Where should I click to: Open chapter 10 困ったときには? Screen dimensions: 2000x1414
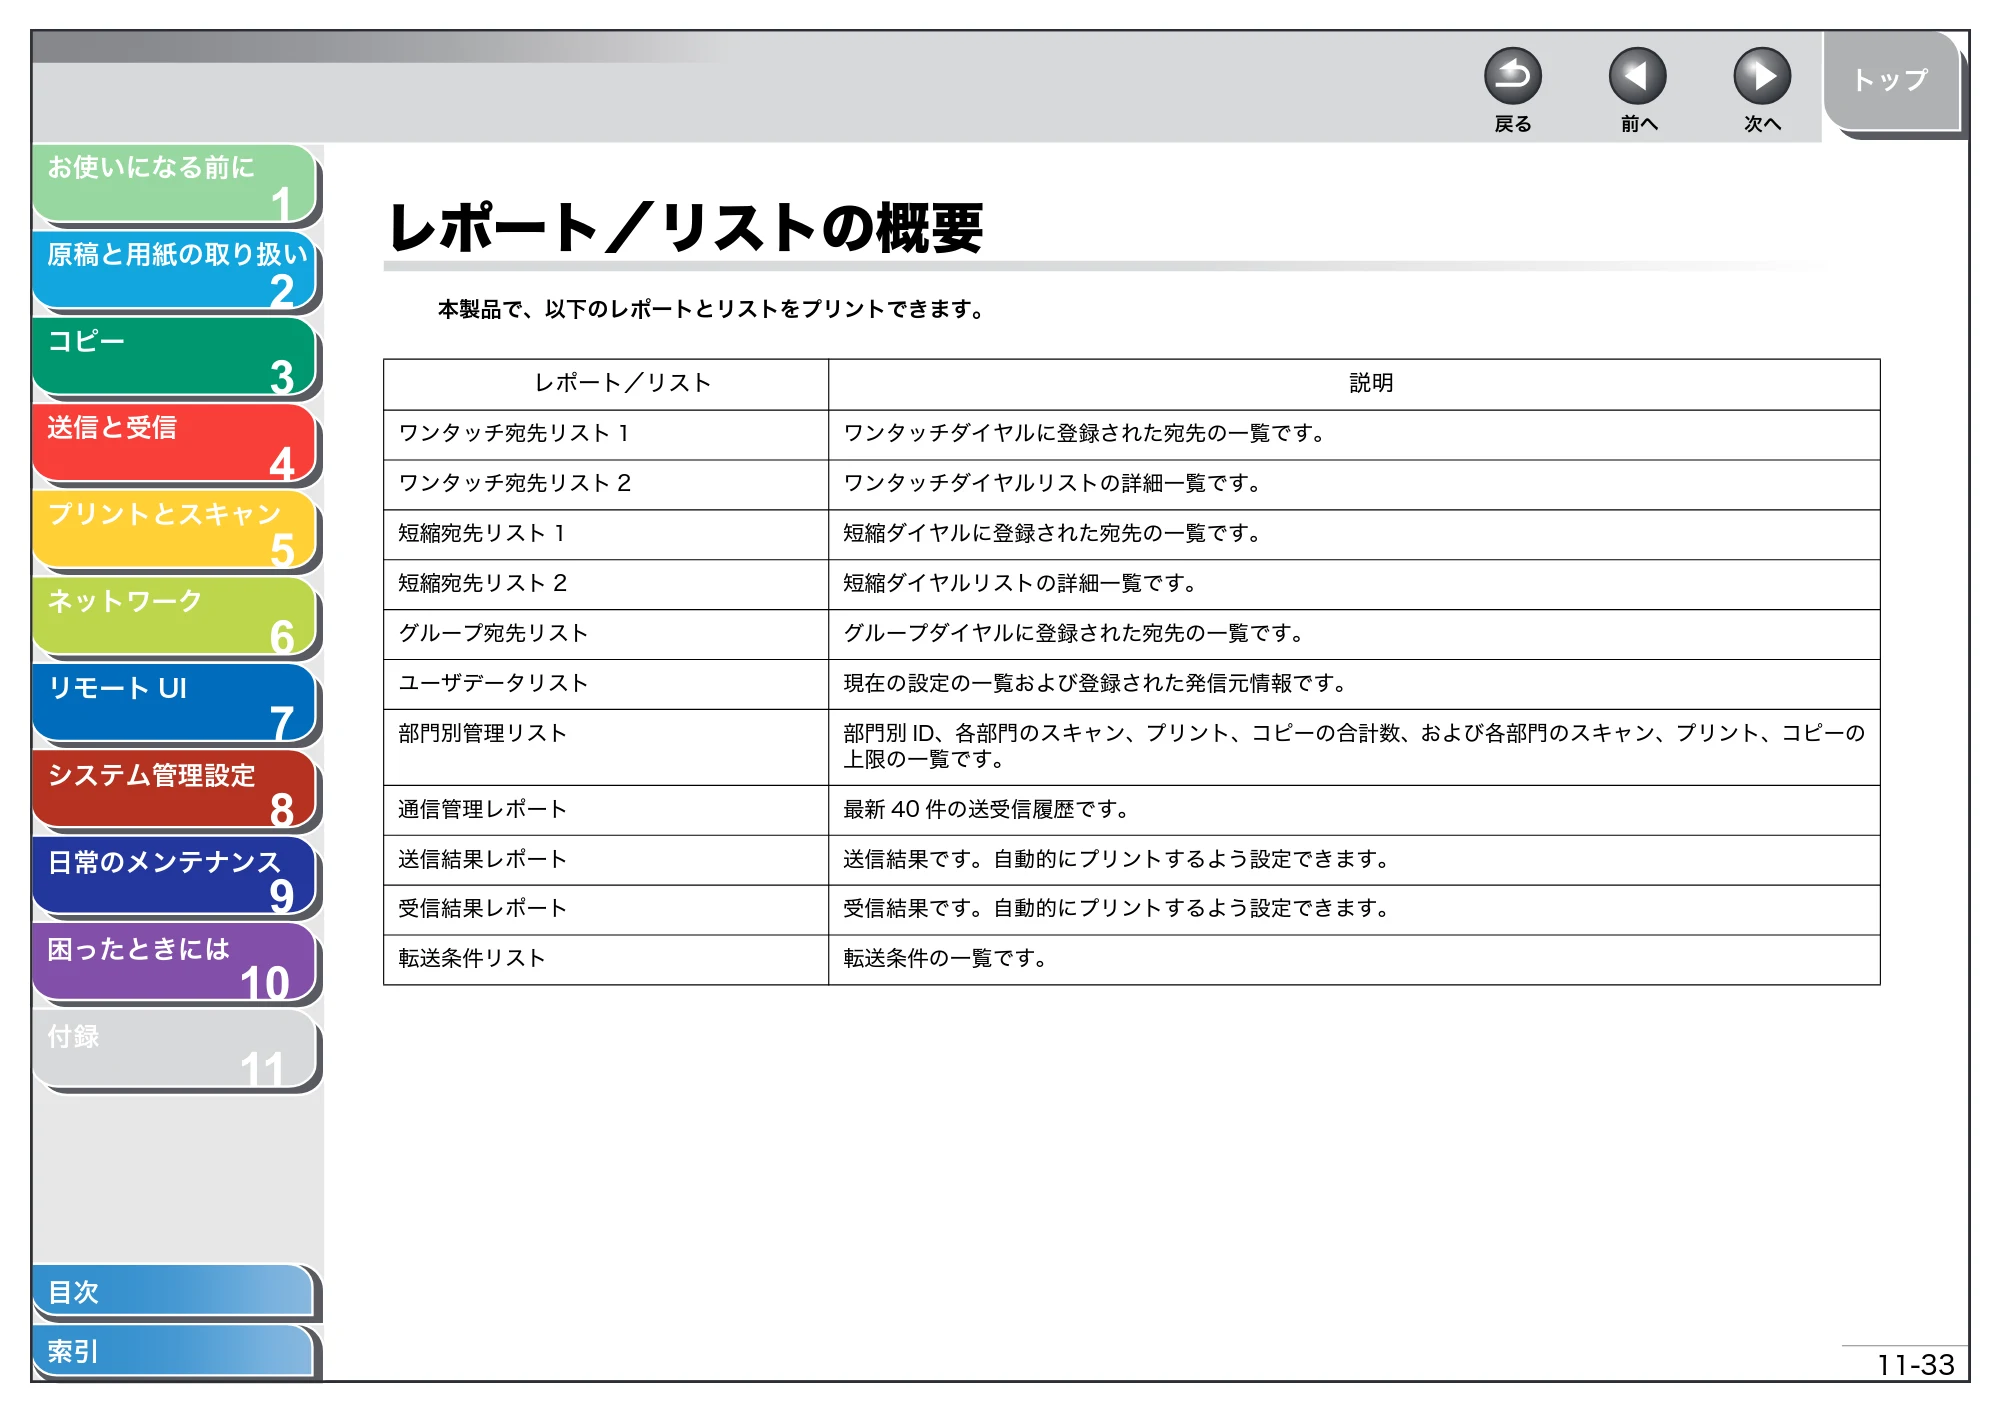tap(176, 964)
